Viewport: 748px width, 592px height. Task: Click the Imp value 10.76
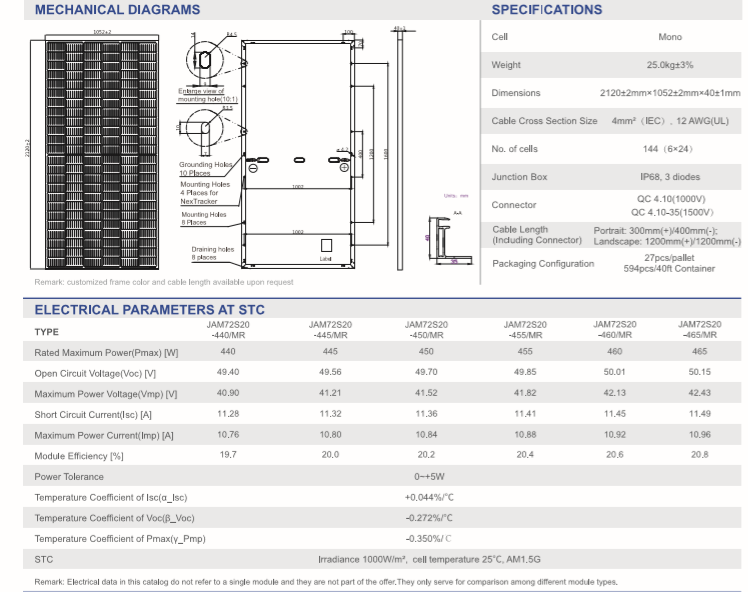point(228,435)
